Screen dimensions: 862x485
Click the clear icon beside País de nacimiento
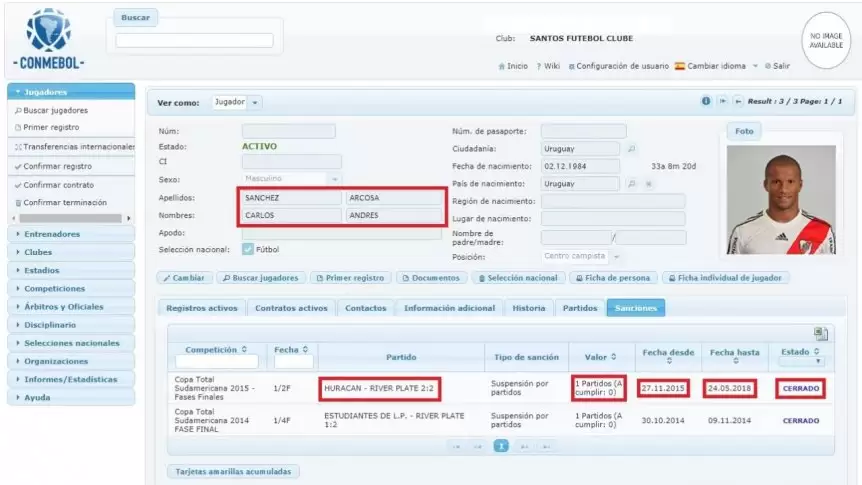pos(648,184)
